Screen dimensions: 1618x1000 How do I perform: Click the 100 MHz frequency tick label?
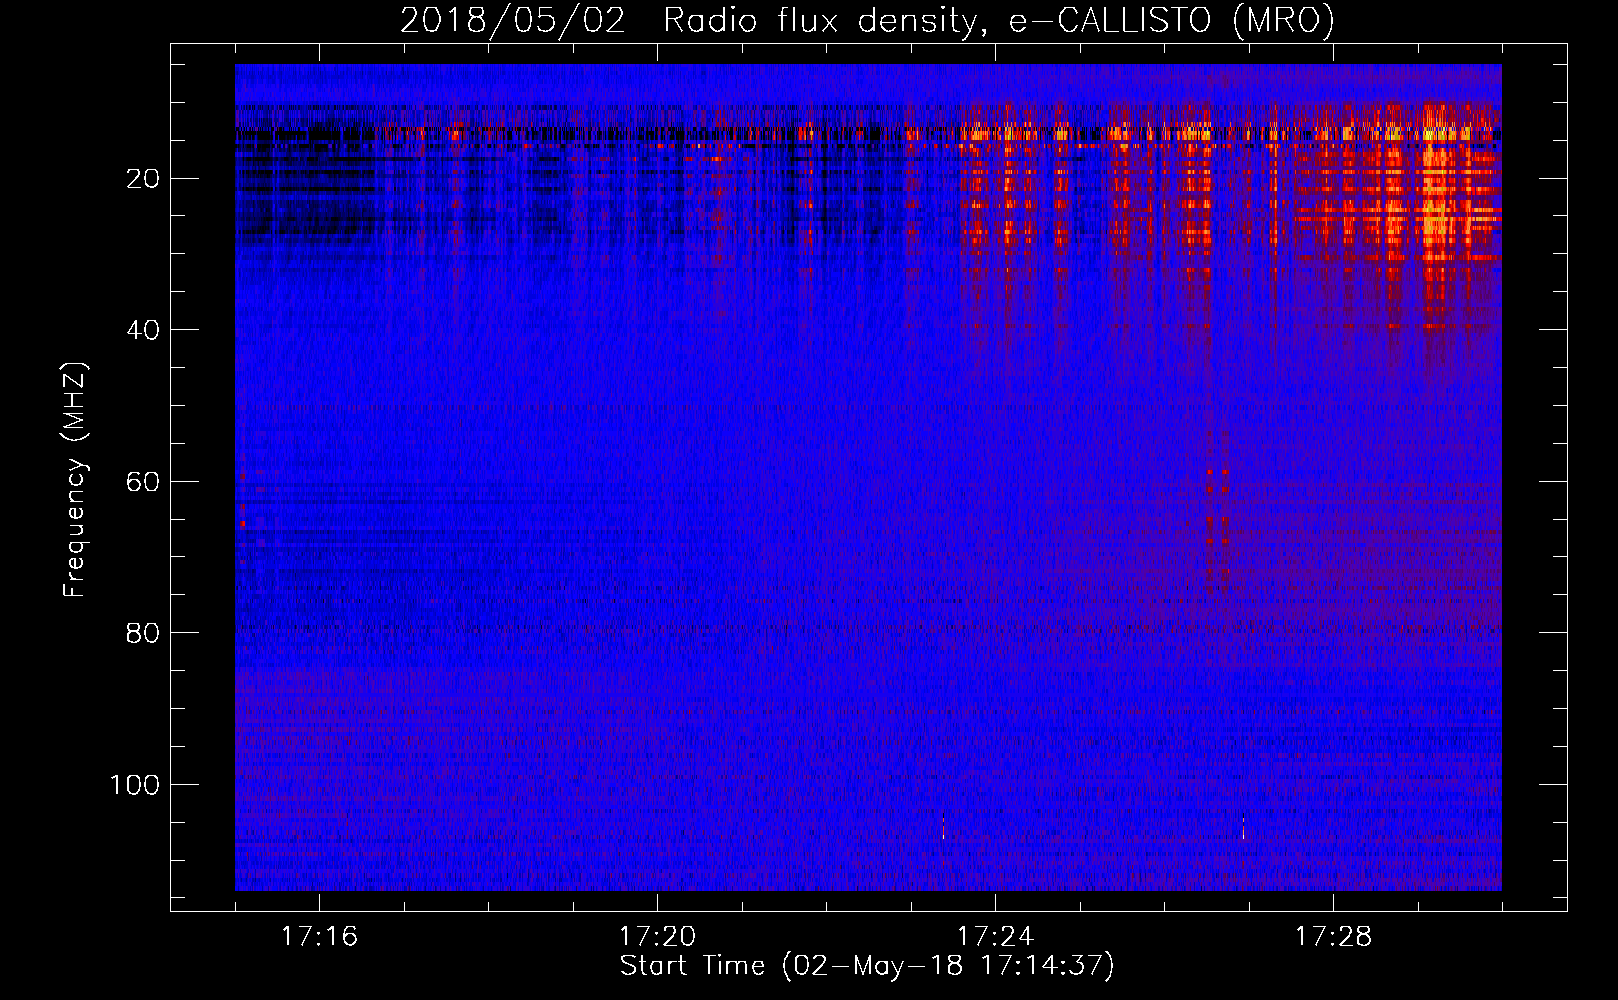(x=135, y=785)
